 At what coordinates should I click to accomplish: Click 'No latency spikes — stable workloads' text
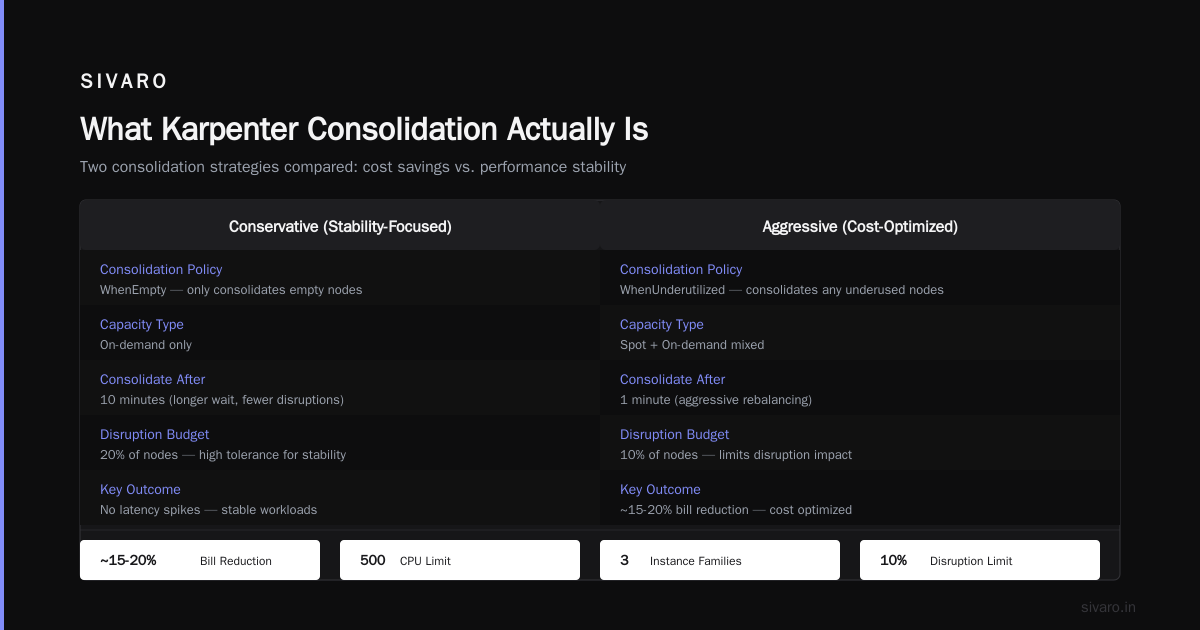coord(208,510)
